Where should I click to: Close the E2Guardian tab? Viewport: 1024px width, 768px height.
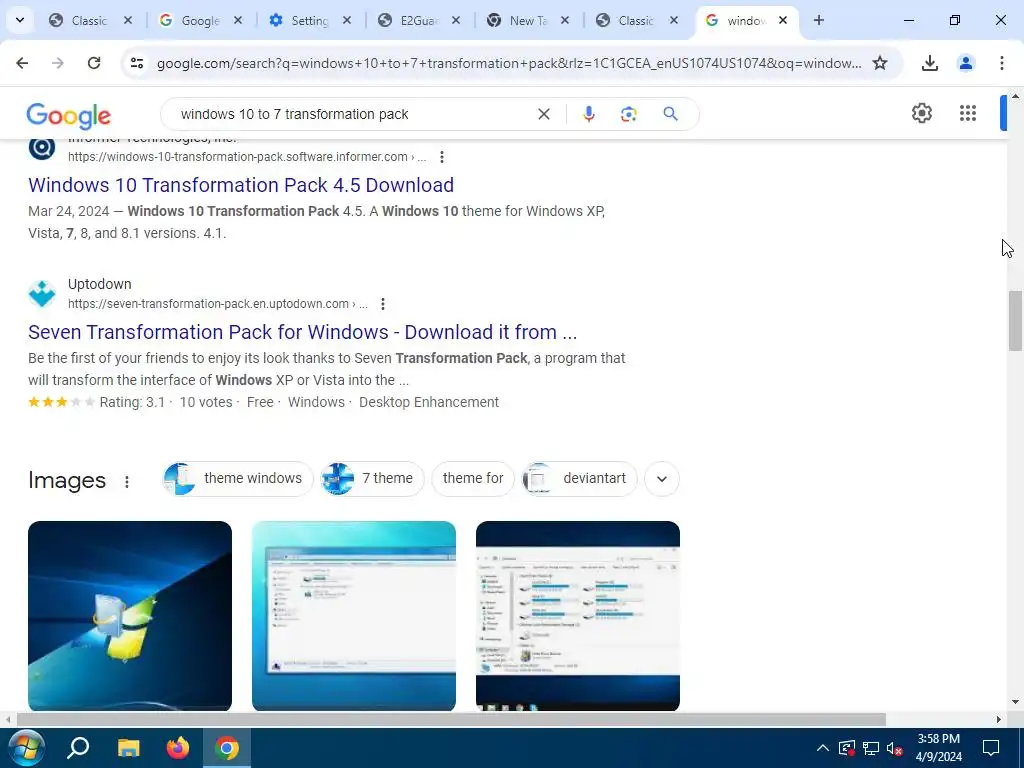[x=456, y=21]
